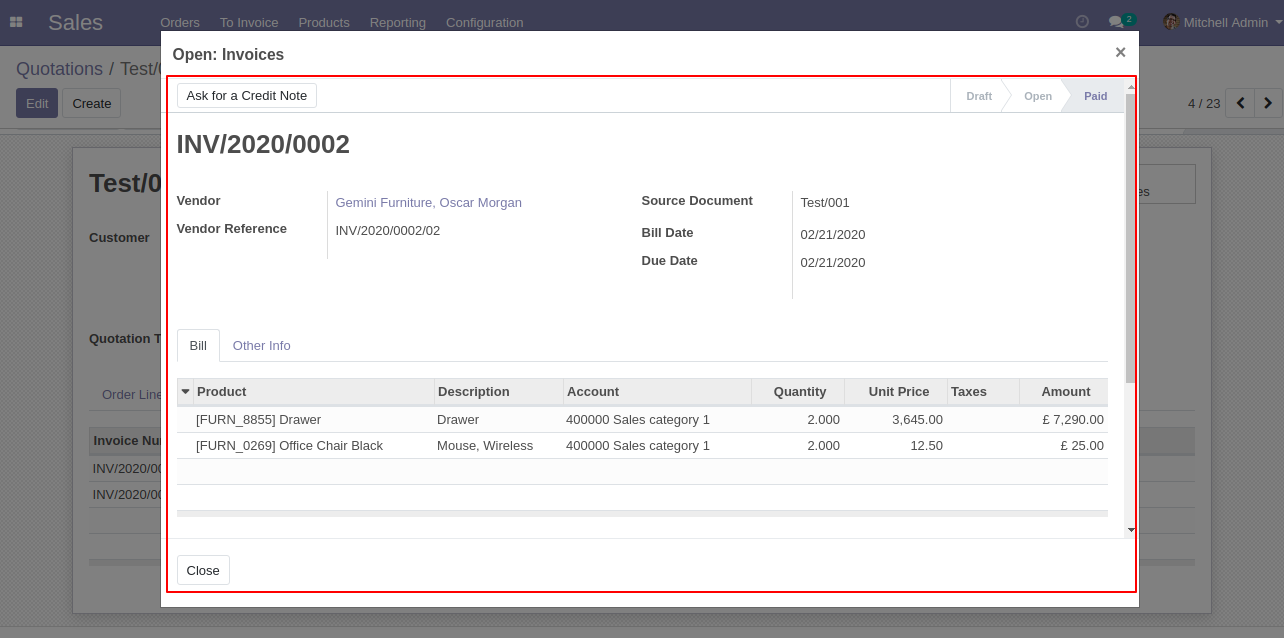Go to next record arrow
1284x638 pixels.
(1268, 103)
